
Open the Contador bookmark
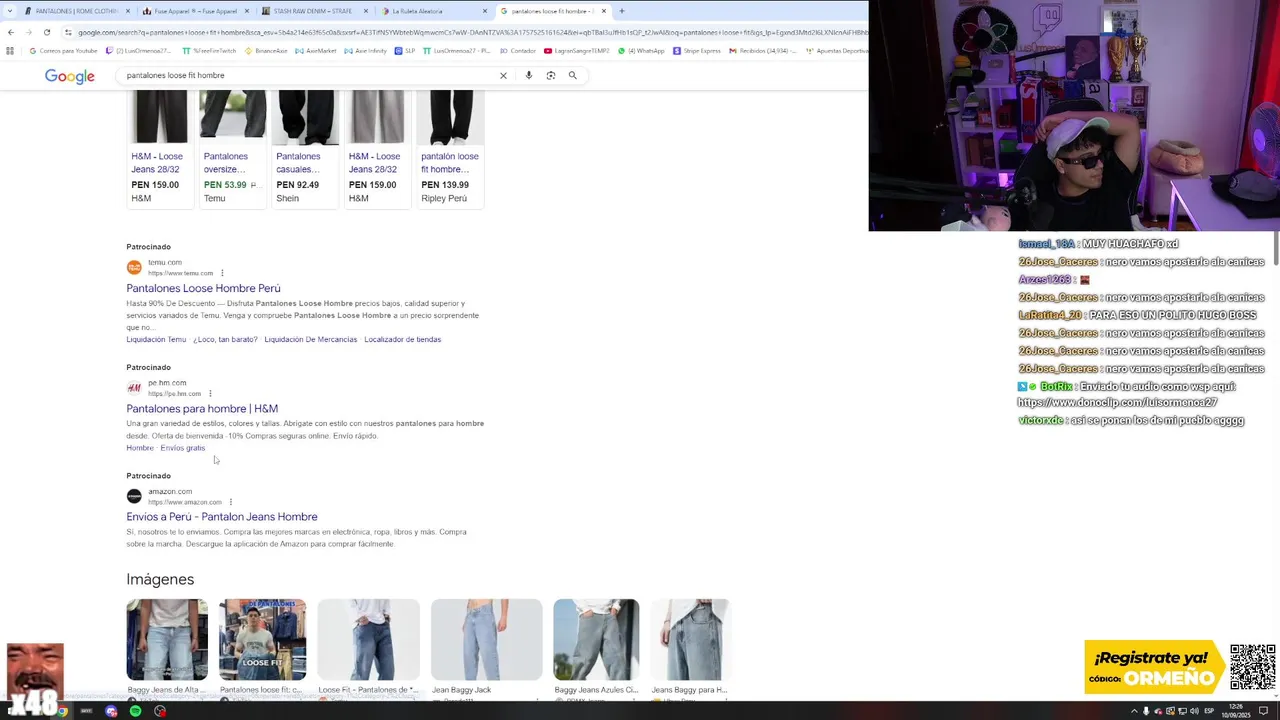(x=517, y=51)
